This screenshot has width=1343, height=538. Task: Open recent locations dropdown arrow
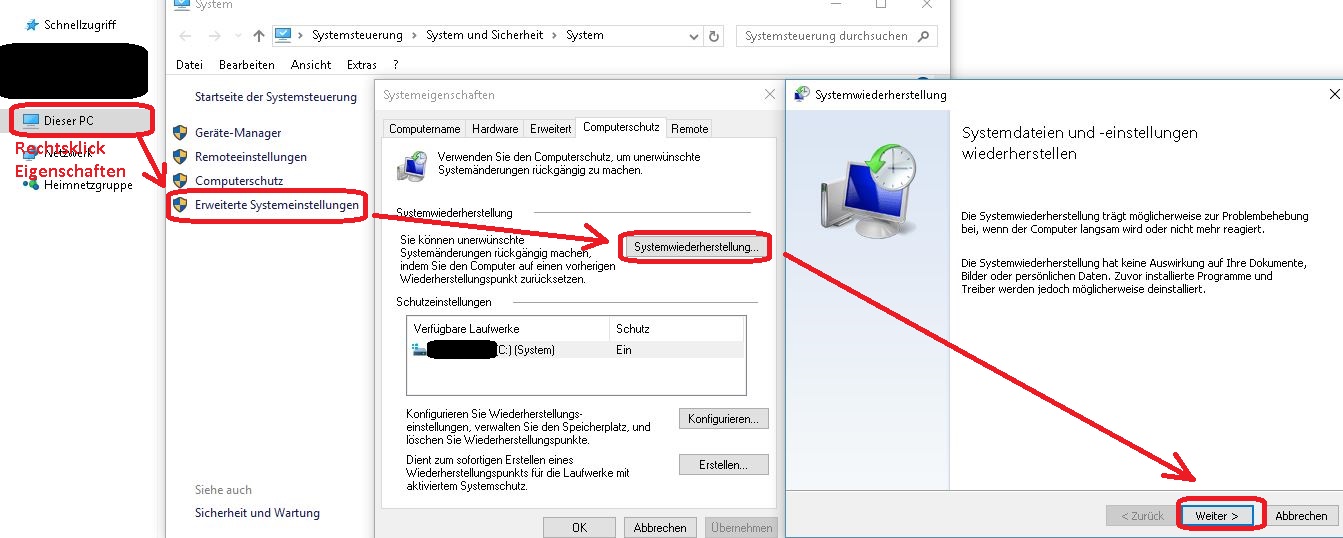pos(239,36)
